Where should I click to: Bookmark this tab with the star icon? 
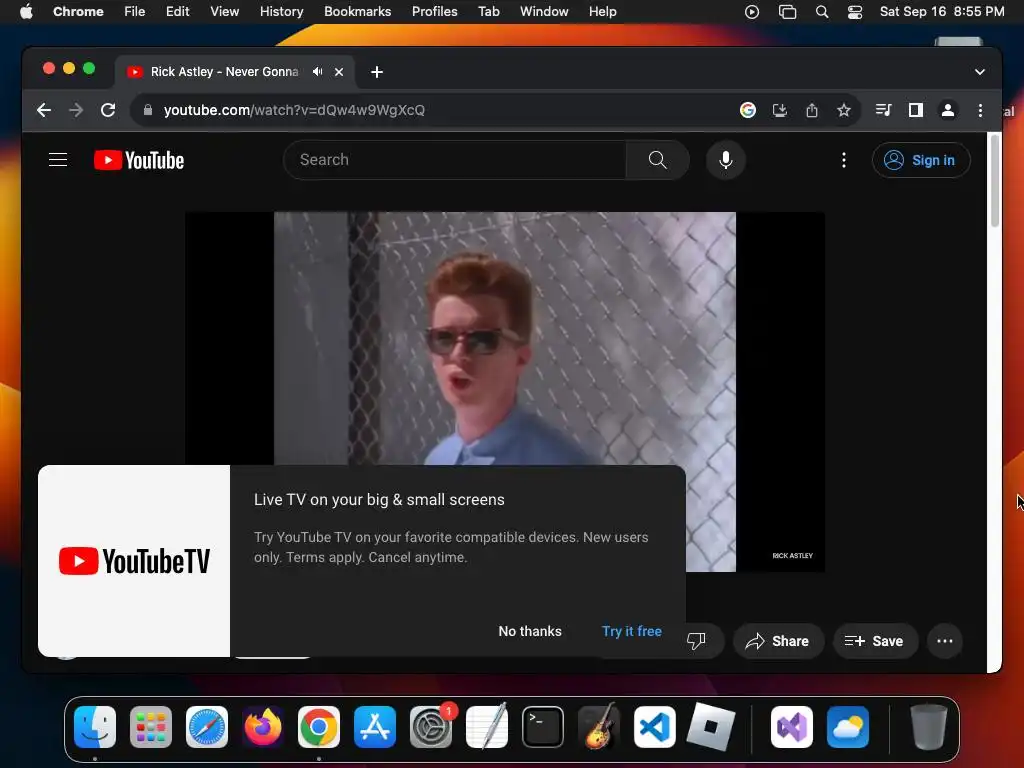pyautogui.click(x=844, y=110)
